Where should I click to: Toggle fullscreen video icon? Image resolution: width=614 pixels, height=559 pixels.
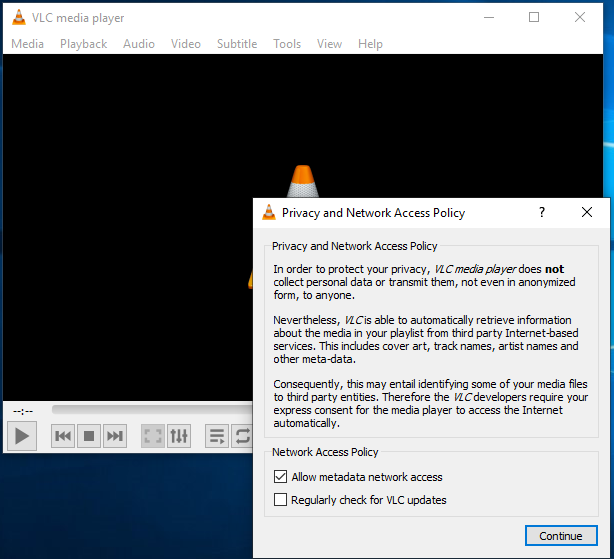pyautogui.click(x=153, y=436)
